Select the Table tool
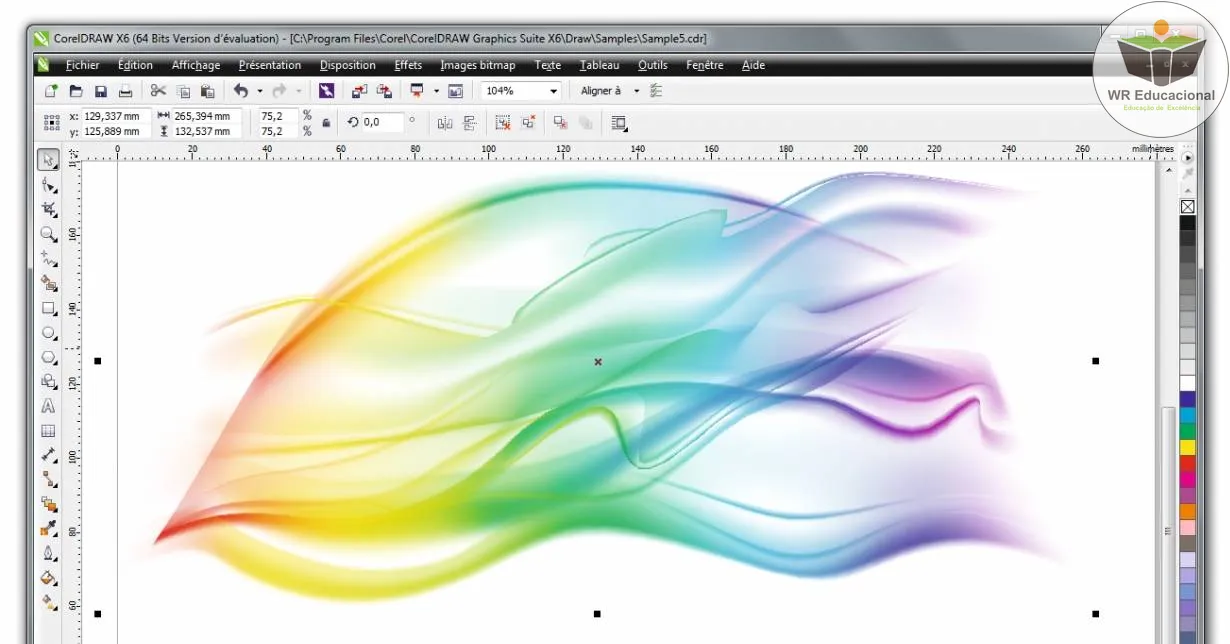Screen dimensions: 1230x644 (x=48, y=432)
